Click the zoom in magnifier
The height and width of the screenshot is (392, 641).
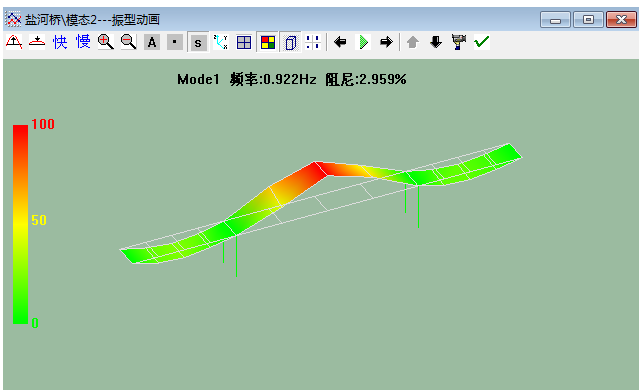[106, 42]
